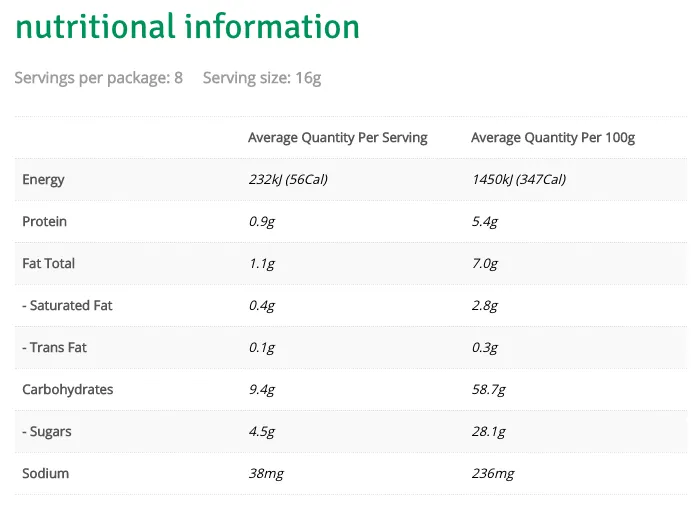This screenshot has height=521, width=697.
Task: Select the Energy row label
Action: pos(43,180)
